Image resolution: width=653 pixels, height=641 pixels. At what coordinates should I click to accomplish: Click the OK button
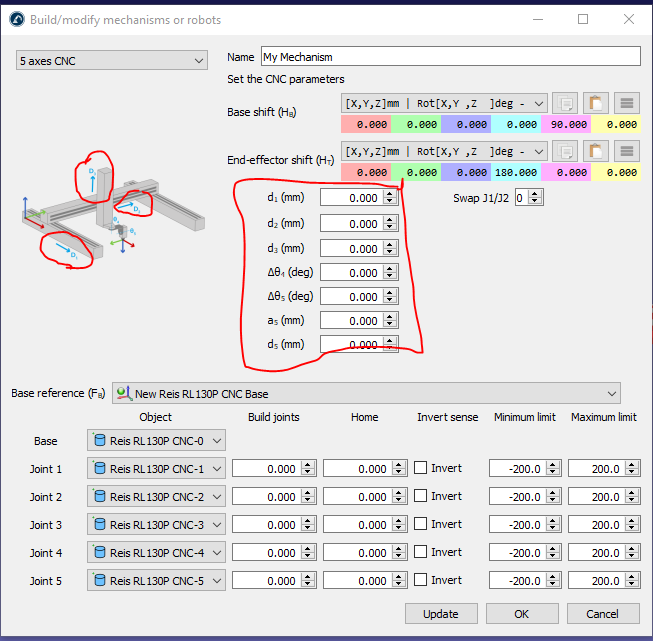point(521,614)
